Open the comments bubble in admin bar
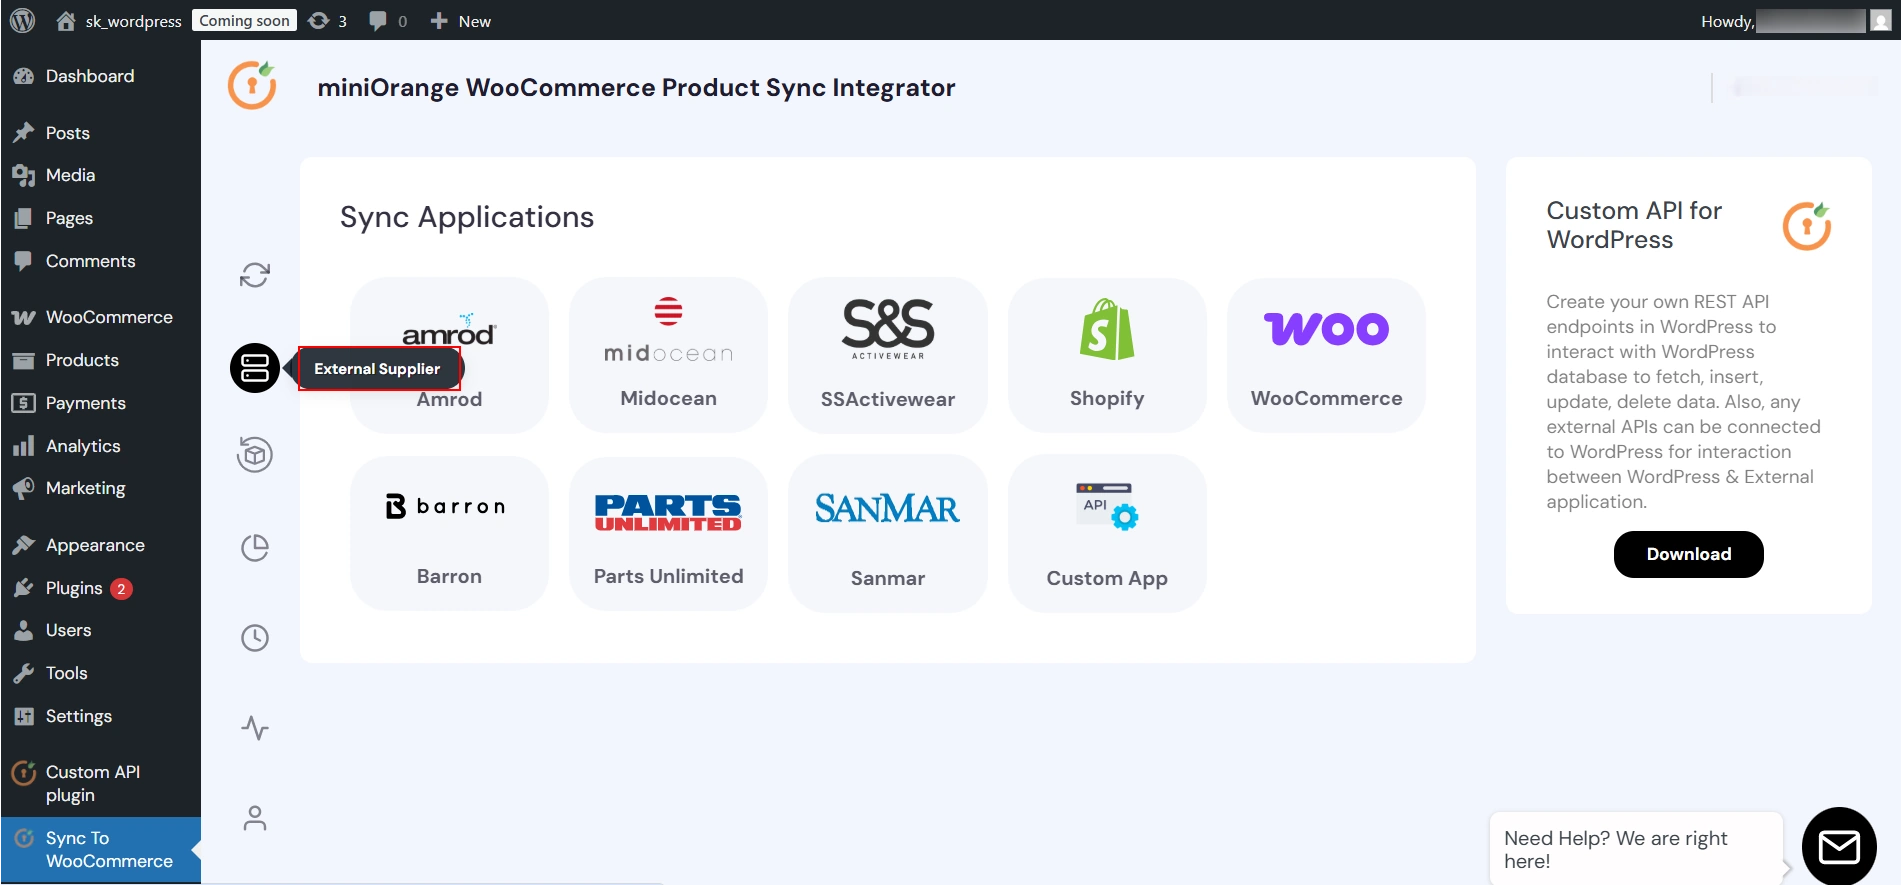The width and height of the screenshot is (1901, 885). click(388, 21)
